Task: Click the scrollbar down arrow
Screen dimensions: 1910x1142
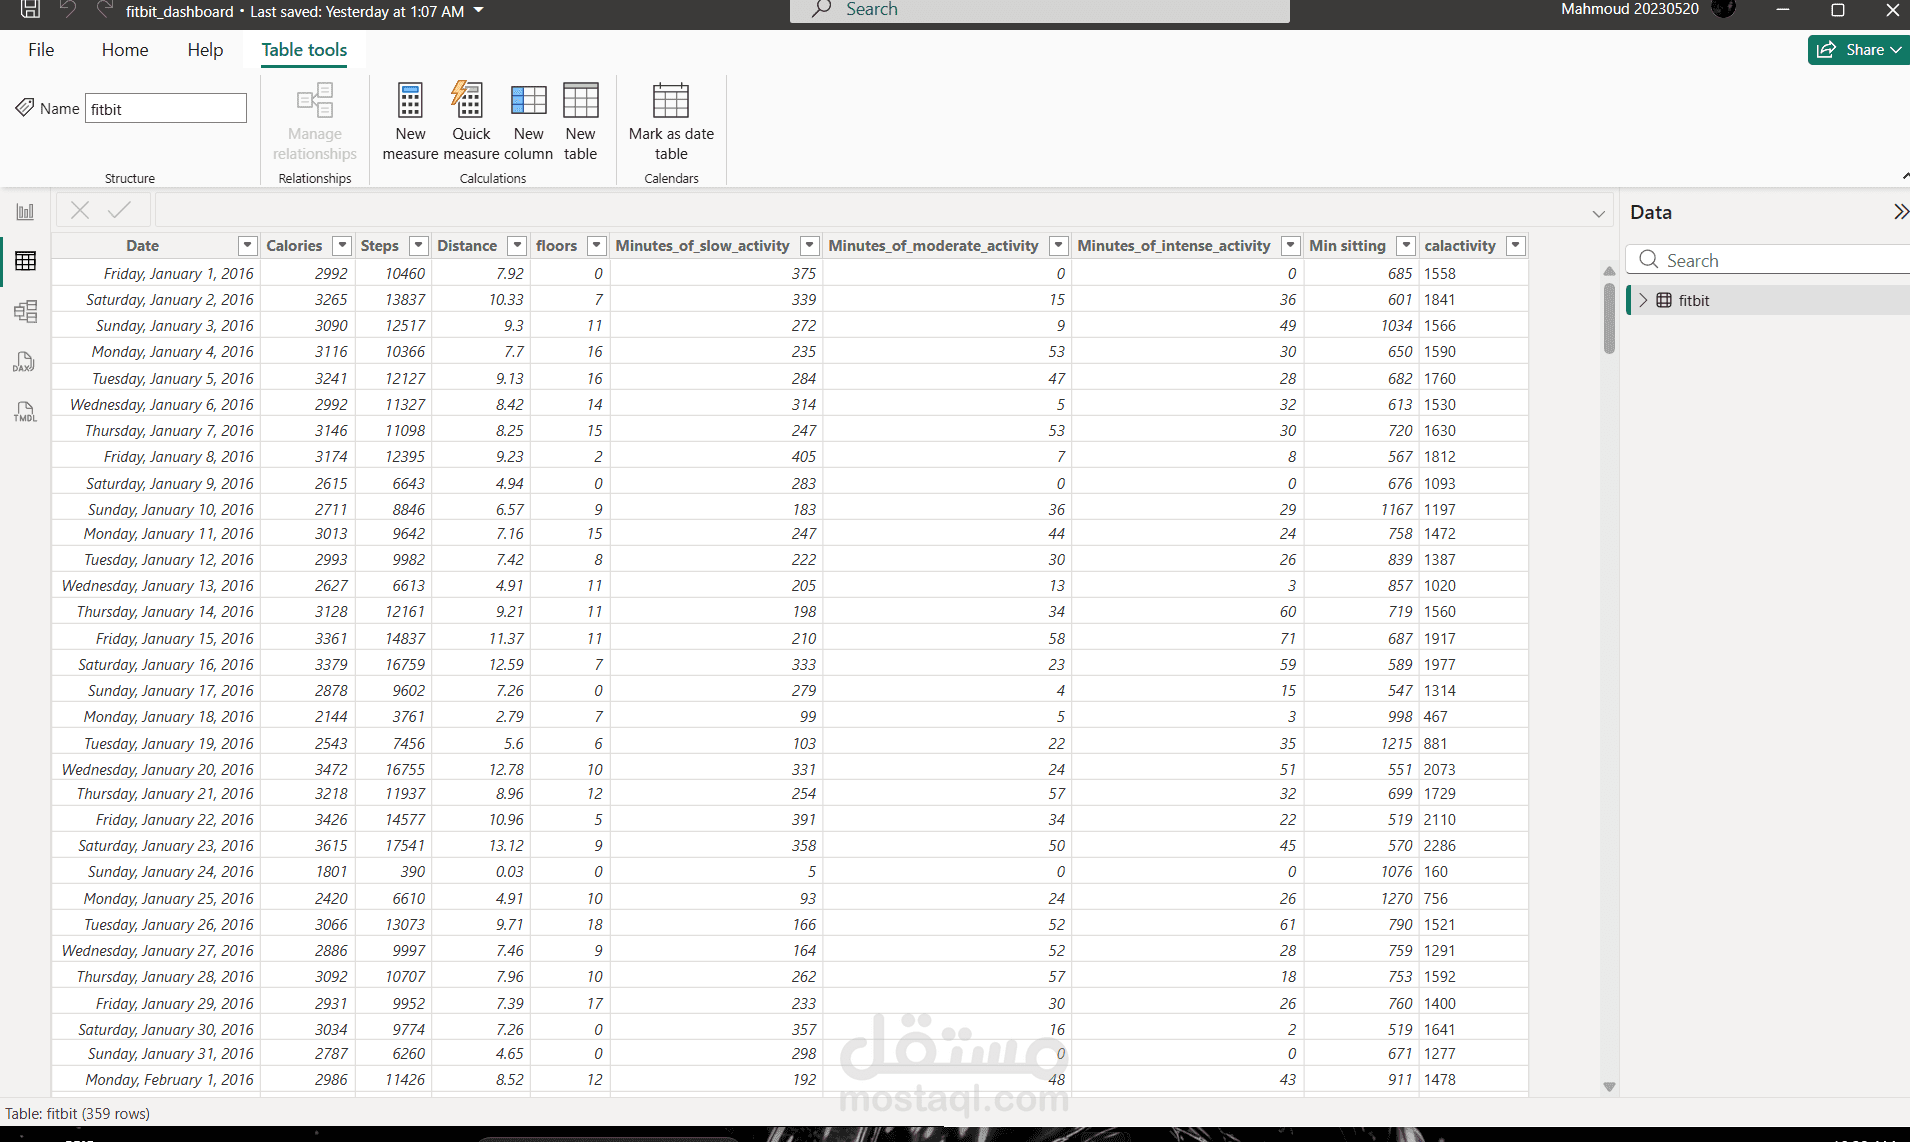Action: (1609, 1087)
